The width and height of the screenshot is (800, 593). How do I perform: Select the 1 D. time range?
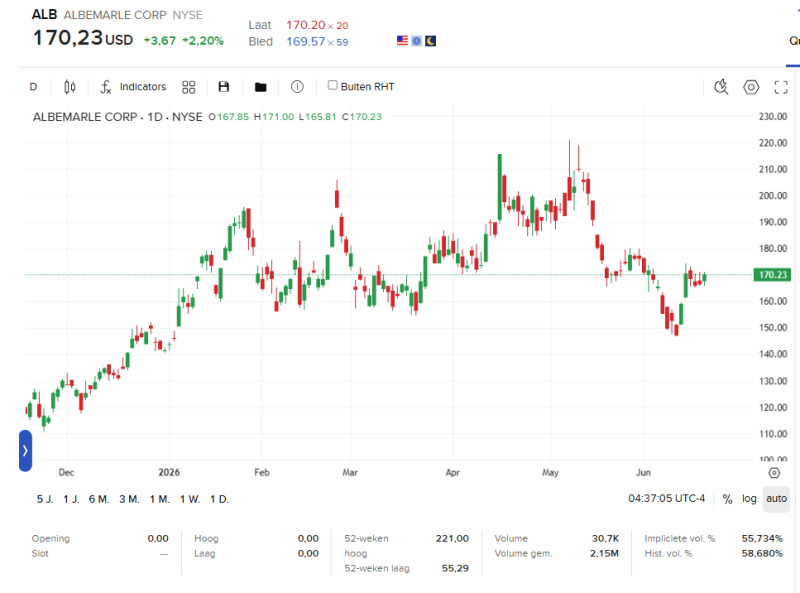pos(219,499)
